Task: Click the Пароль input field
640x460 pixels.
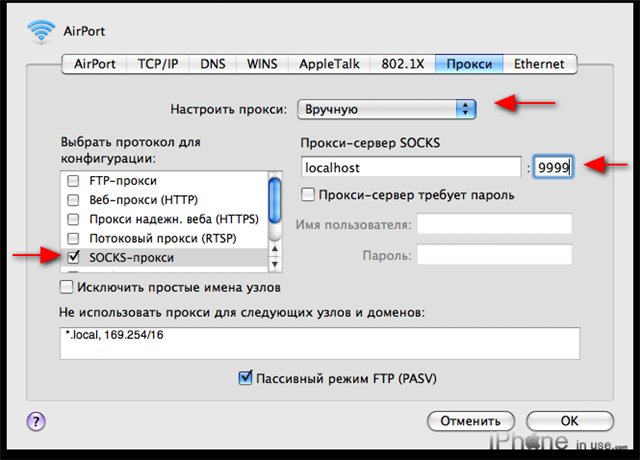Action: pos(495,255)
